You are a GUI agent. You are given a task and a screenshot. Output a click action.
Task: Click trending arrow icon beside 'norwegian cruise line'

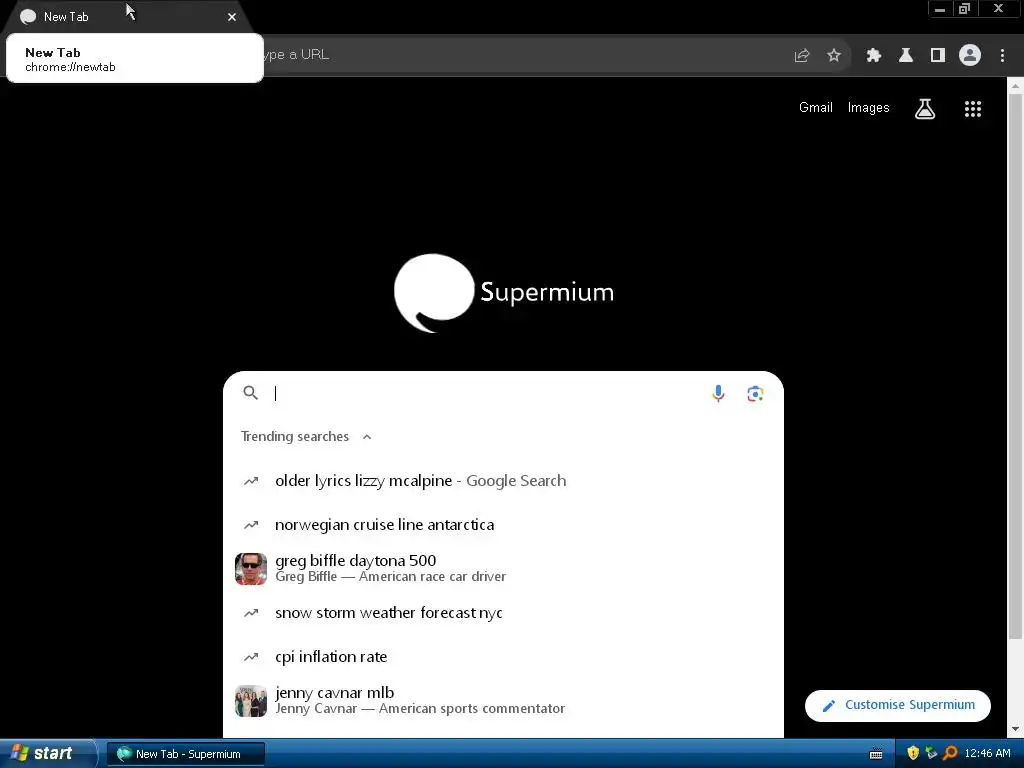251,525
